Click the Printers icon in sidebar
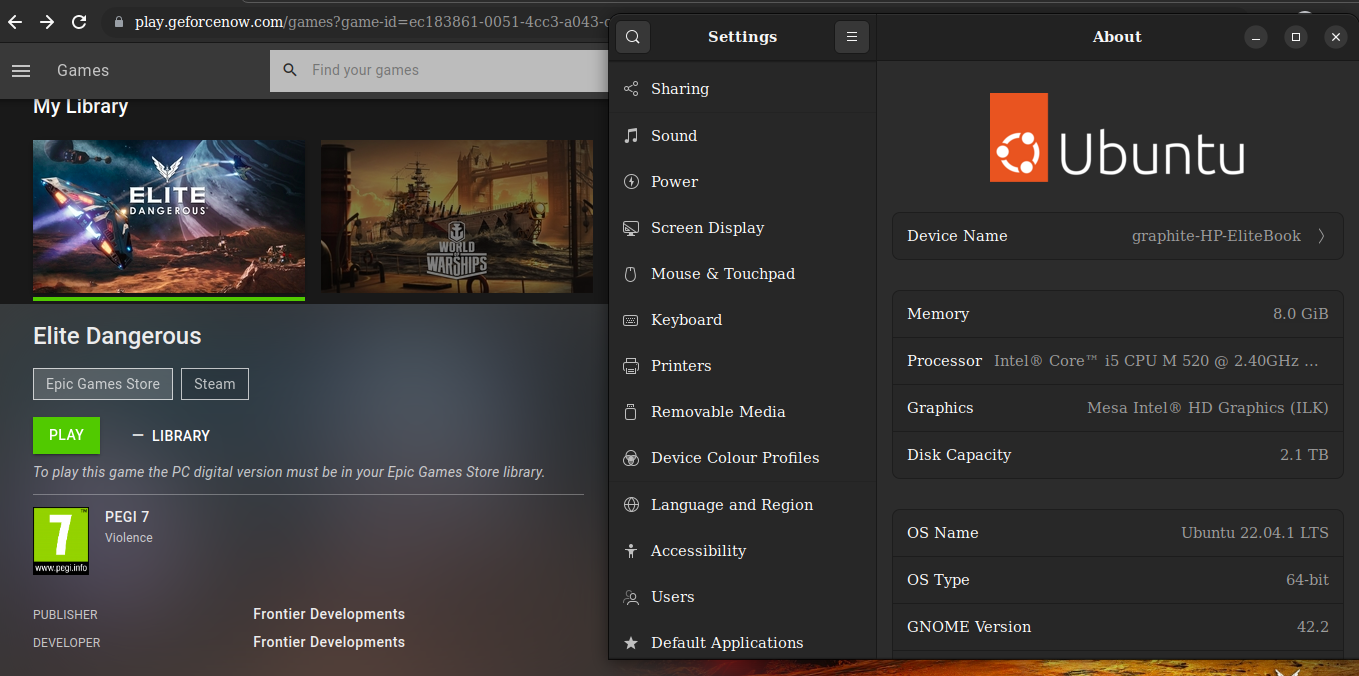 pos(631,366)
